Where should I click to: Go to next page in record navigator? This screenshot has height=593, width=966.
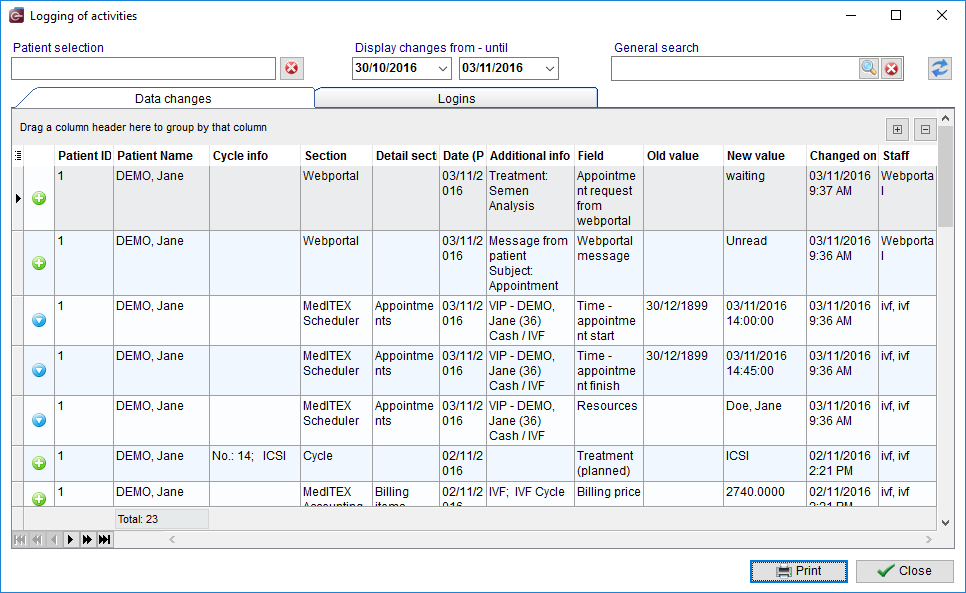pyautogui.click(x=87, y=539)
